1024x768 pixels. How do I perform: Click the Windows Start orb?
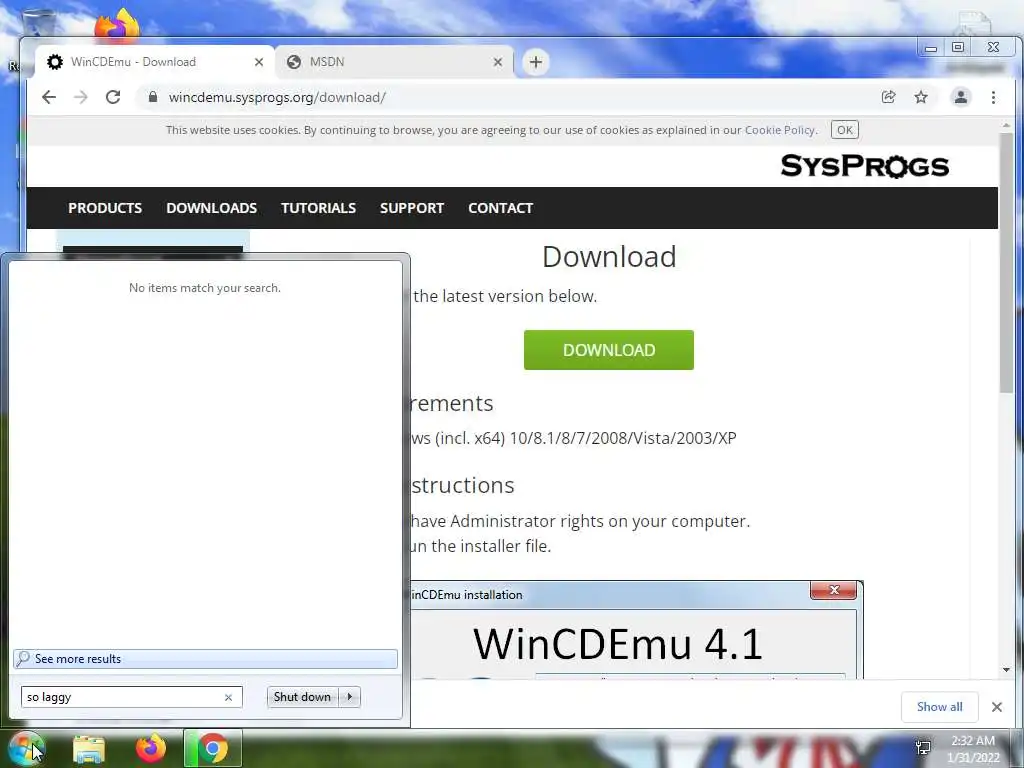(26, 748)
